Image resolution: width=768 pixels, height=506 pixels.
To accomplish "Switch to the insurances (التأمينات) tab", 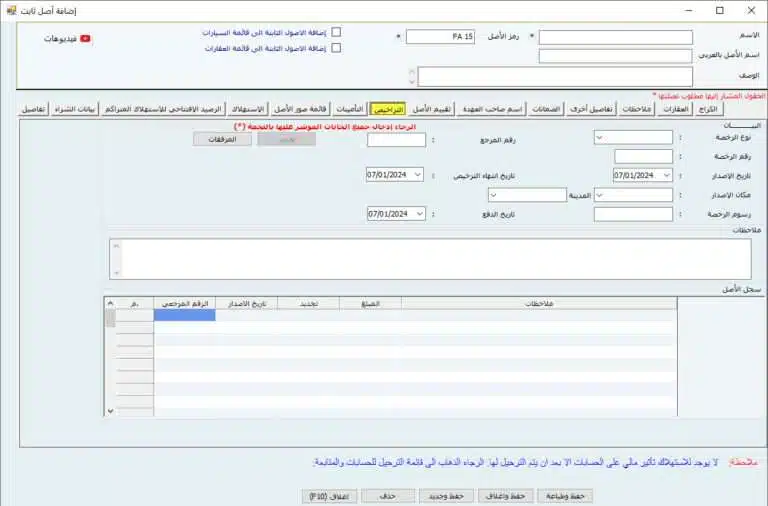I will (x=350, y=108).
